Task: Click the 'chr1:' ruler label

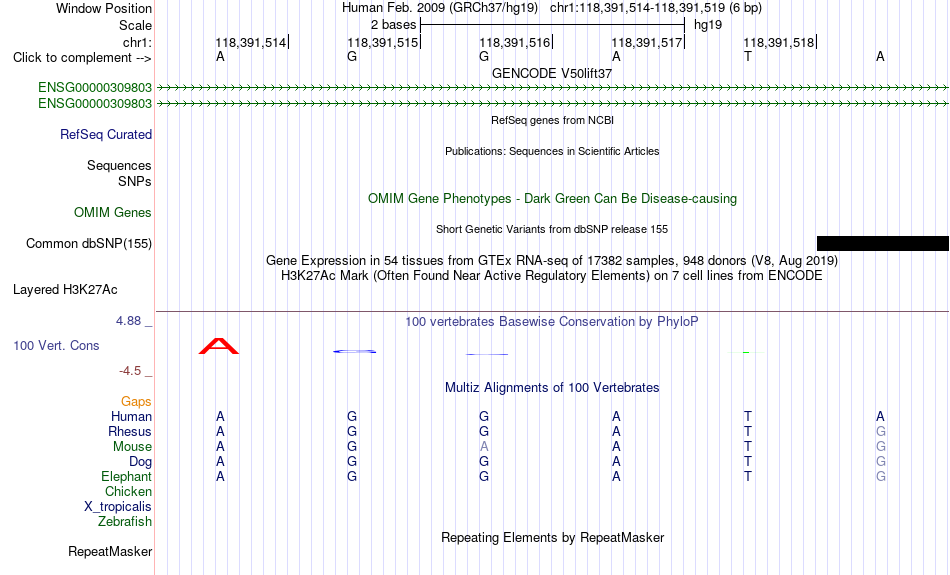Action: (x=137, y=42)
